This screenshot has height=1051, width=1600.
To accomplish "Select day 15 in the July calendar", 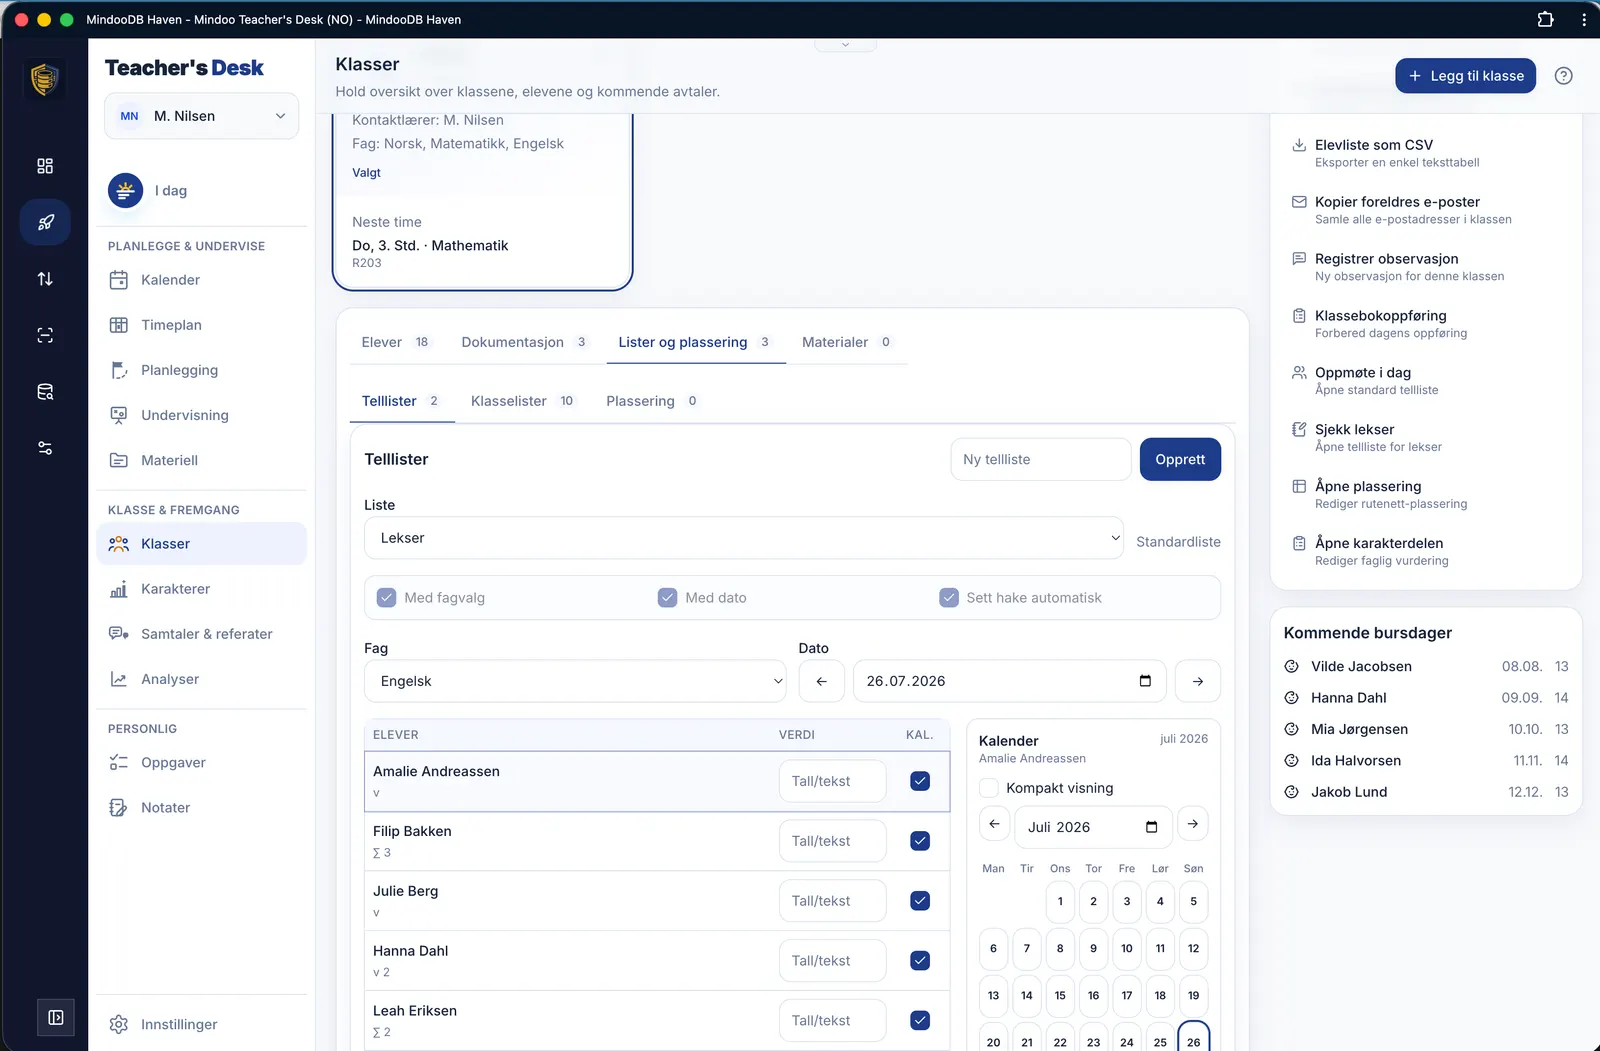I will (1060, 995).
